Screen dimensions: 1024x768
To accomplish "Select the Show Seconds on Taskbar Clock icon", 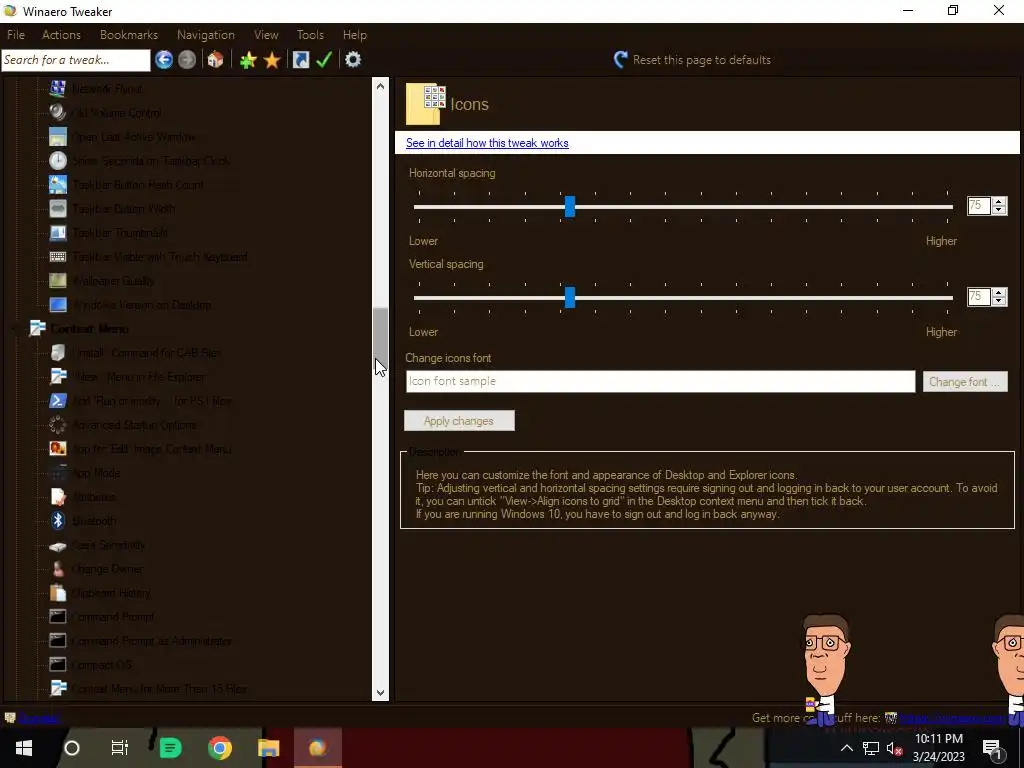I will [x=57, y=161].
